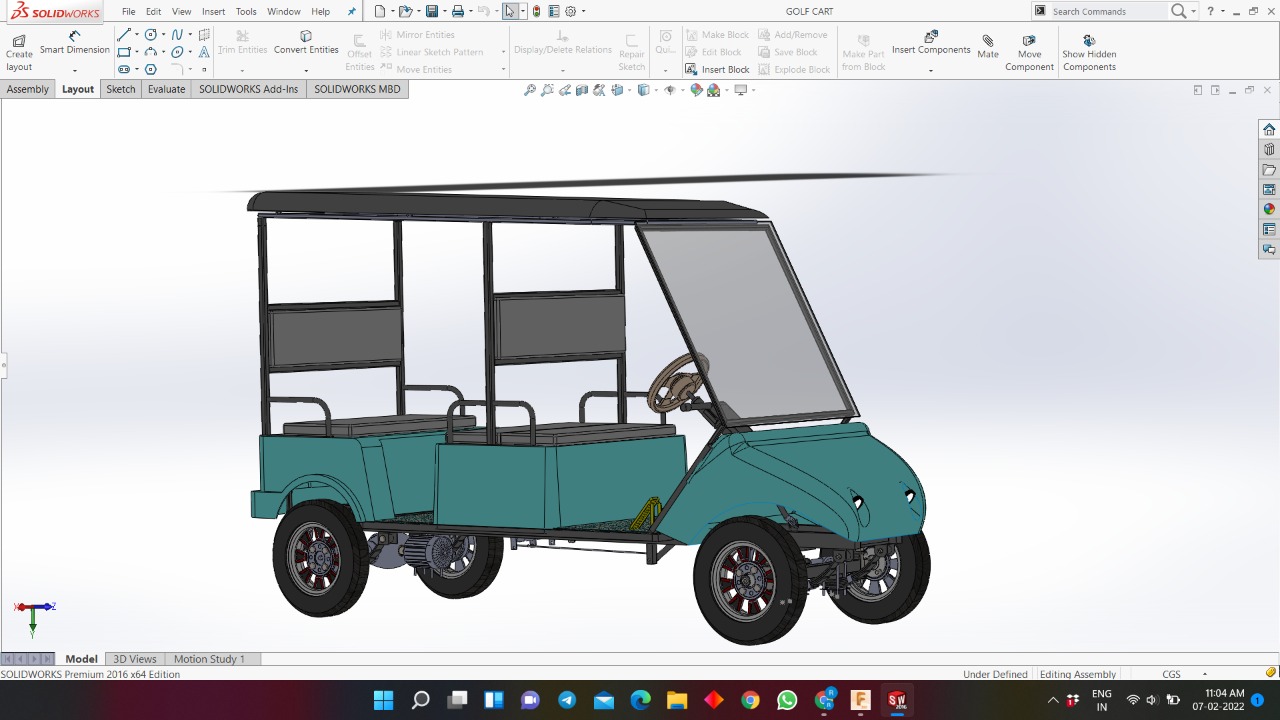Click the Mate tool
This screenshot has width=1280, height=720.
click(x=988, y=47)
